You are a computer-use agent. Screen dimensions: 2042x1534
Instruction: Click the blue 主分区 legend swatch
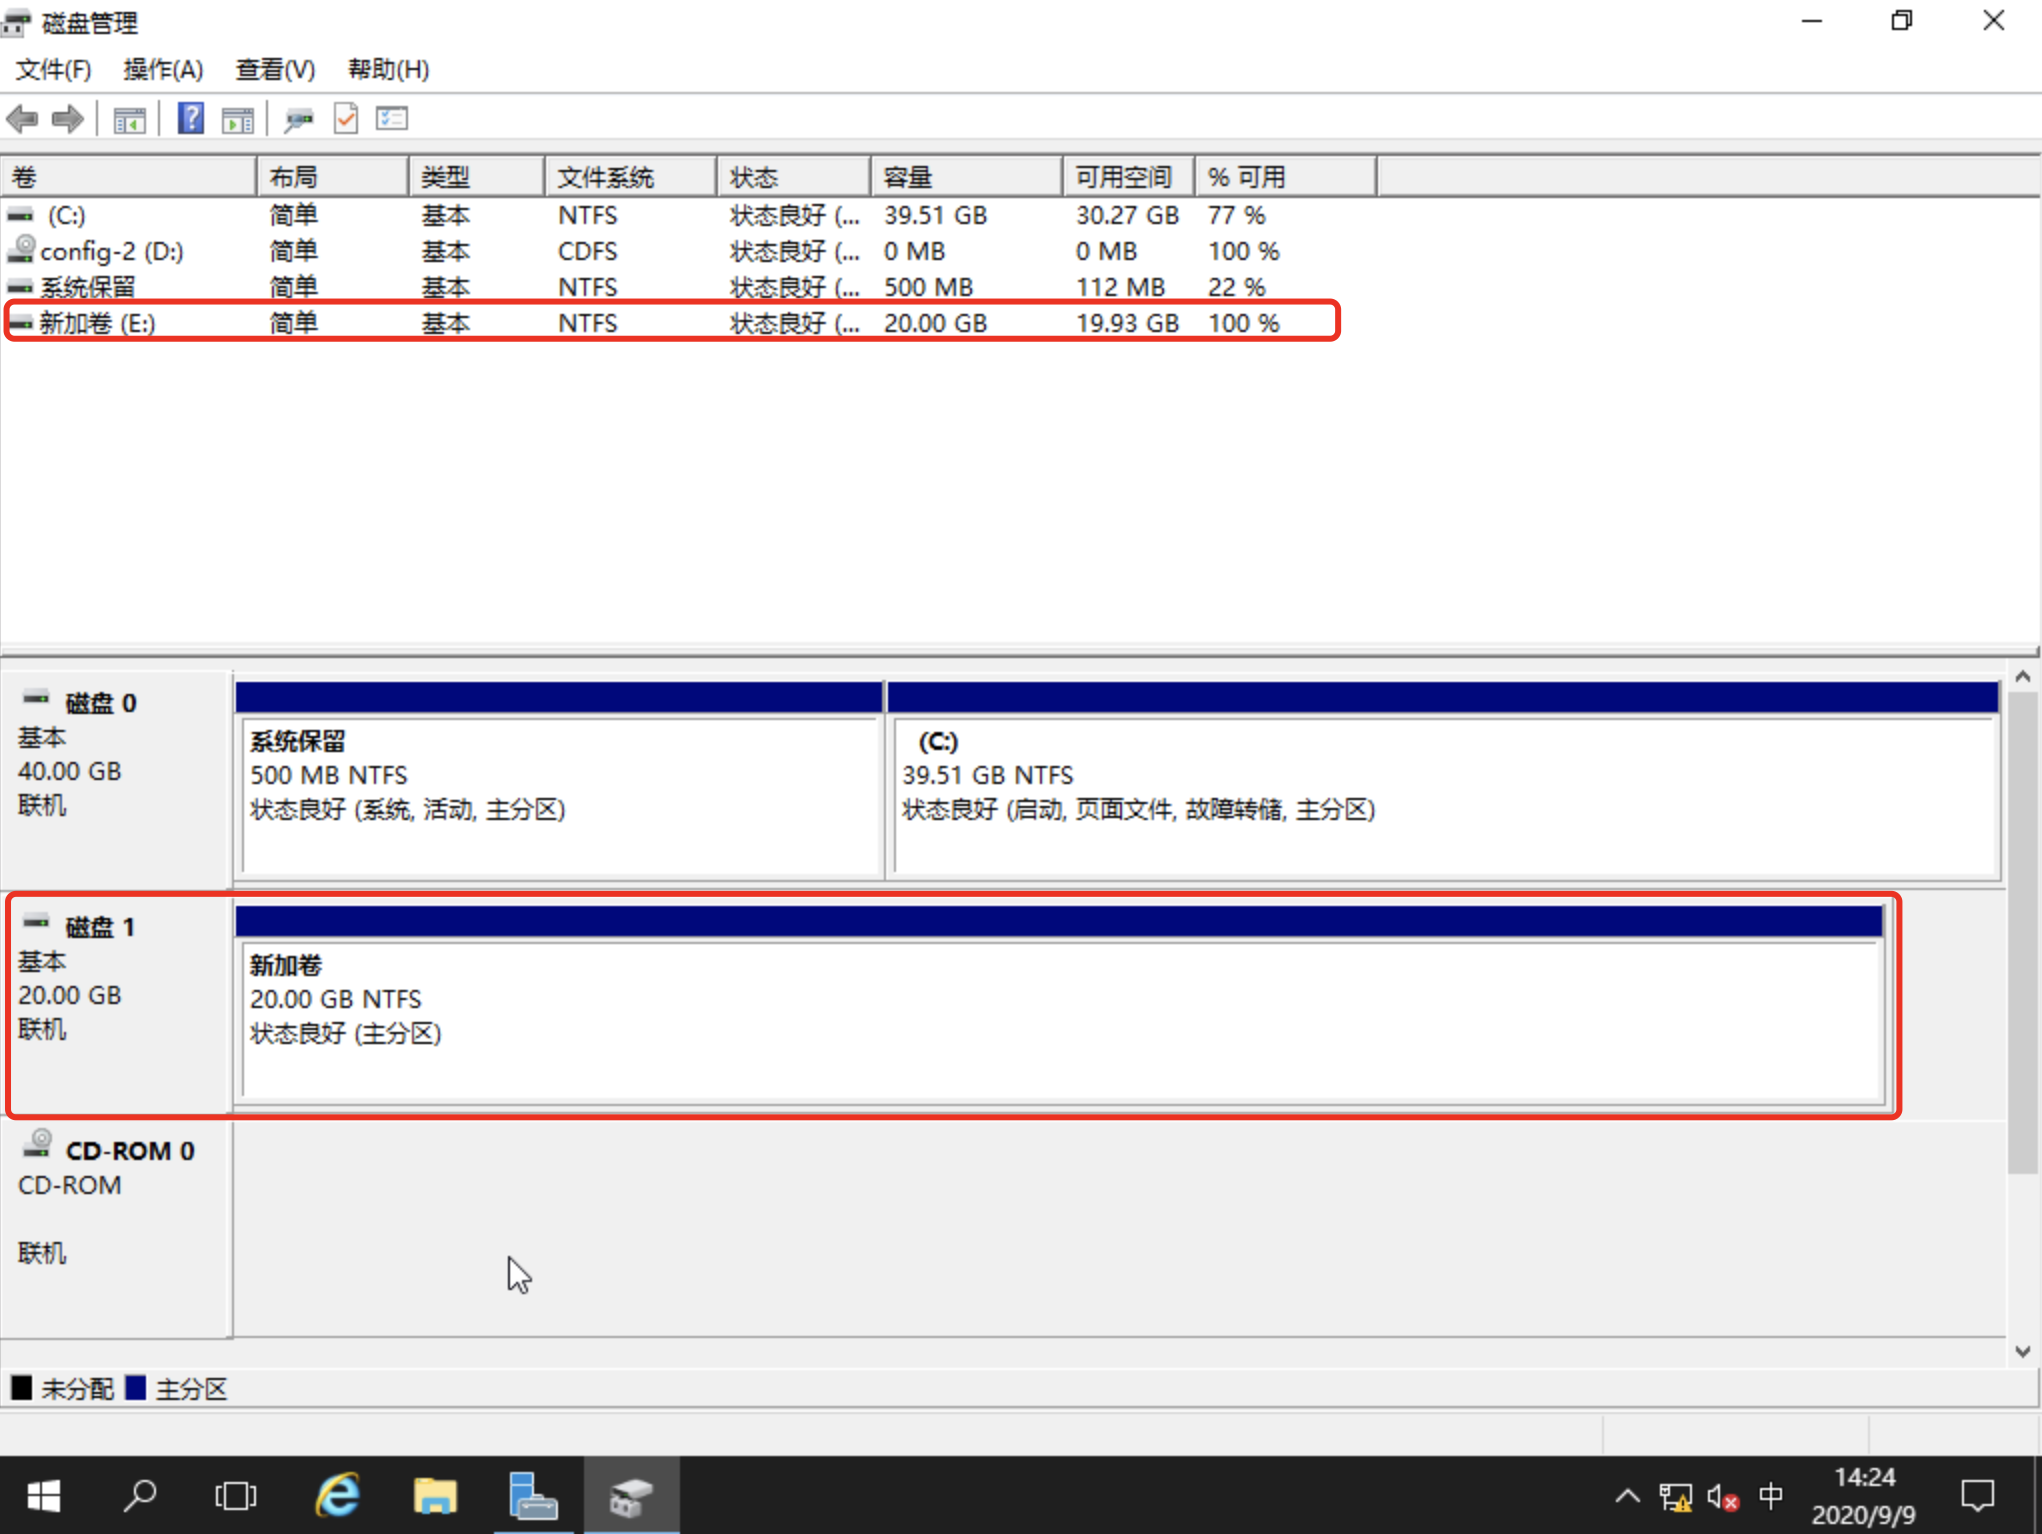(x=136, y=1388)
